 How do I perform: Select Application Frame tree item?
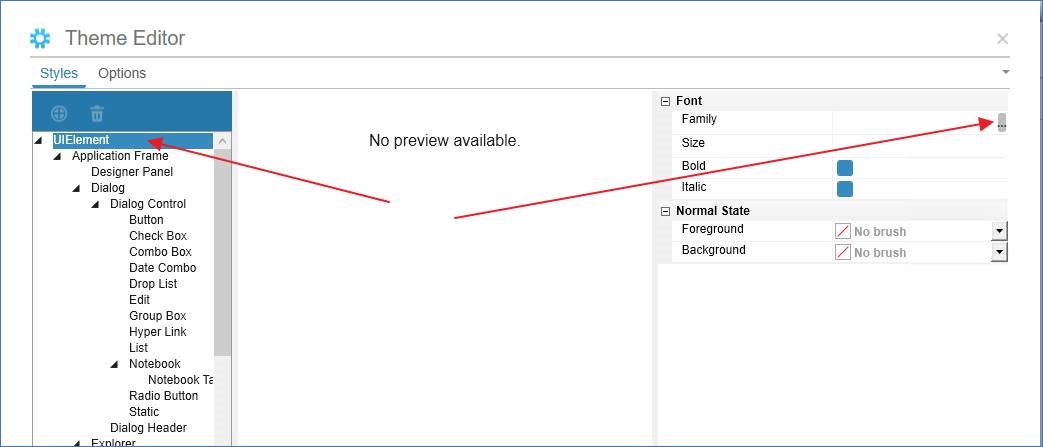coord(120,156)
